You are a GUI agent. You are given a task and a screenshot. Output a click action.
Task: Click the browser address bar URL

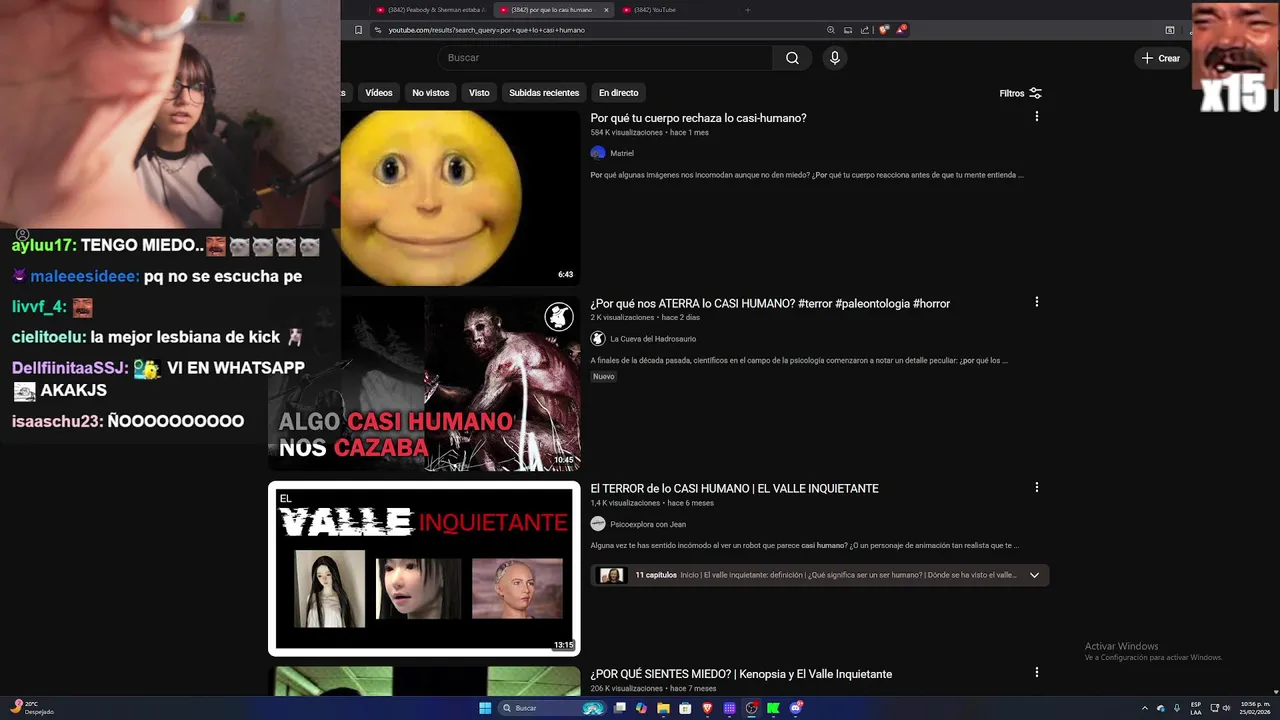486,30
